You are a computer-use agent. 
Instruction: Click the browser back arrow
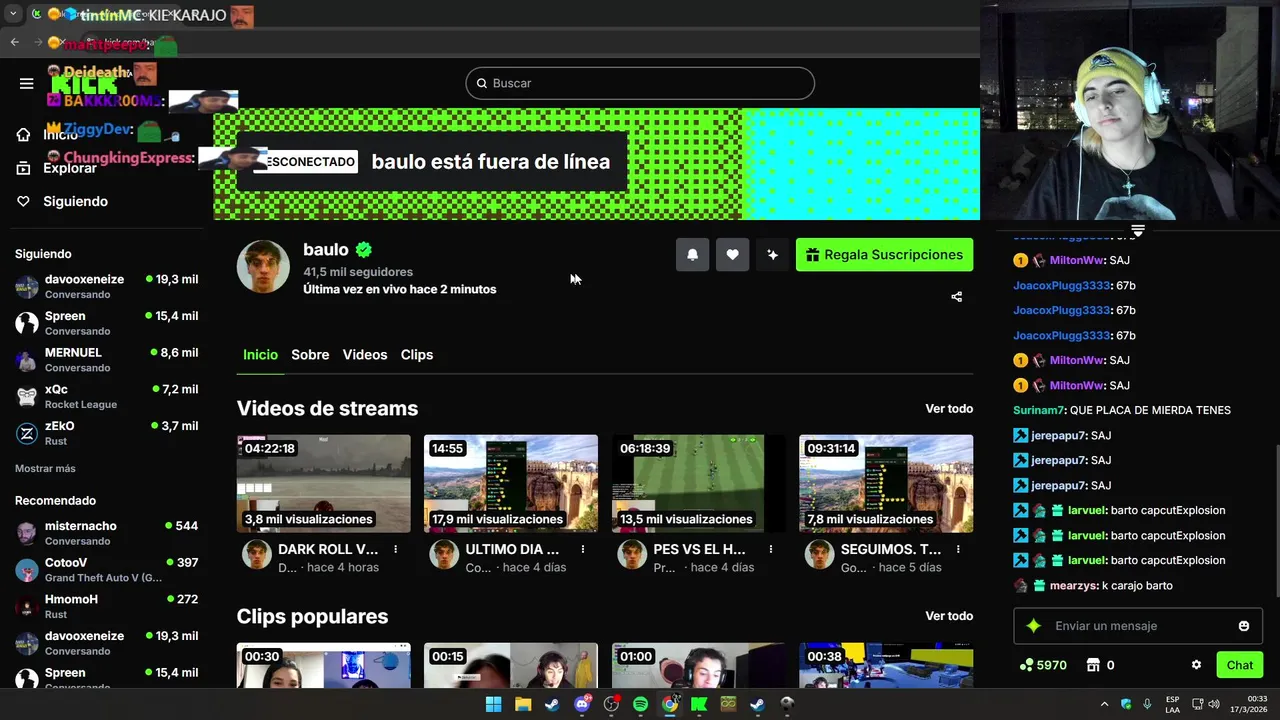coord(14,42)
